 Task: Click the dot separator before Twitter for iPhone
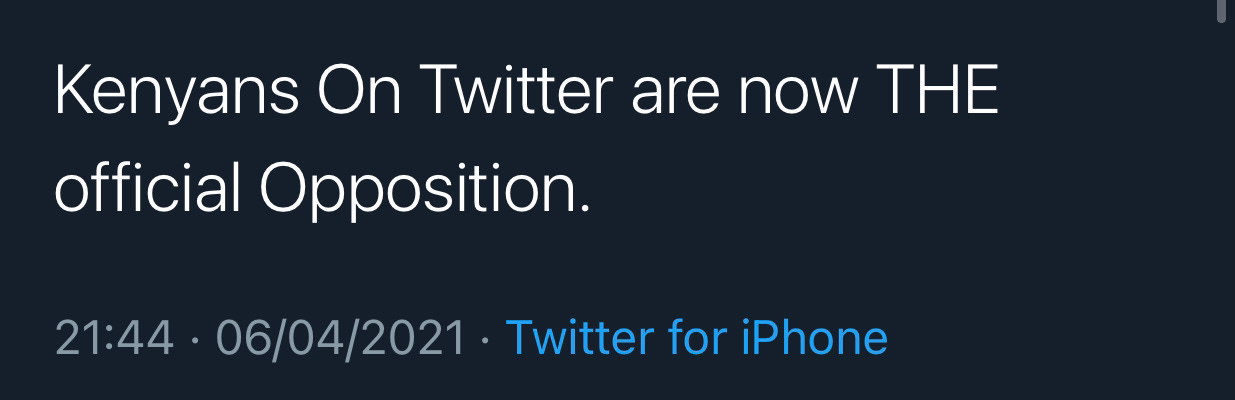tap(487, 338)
